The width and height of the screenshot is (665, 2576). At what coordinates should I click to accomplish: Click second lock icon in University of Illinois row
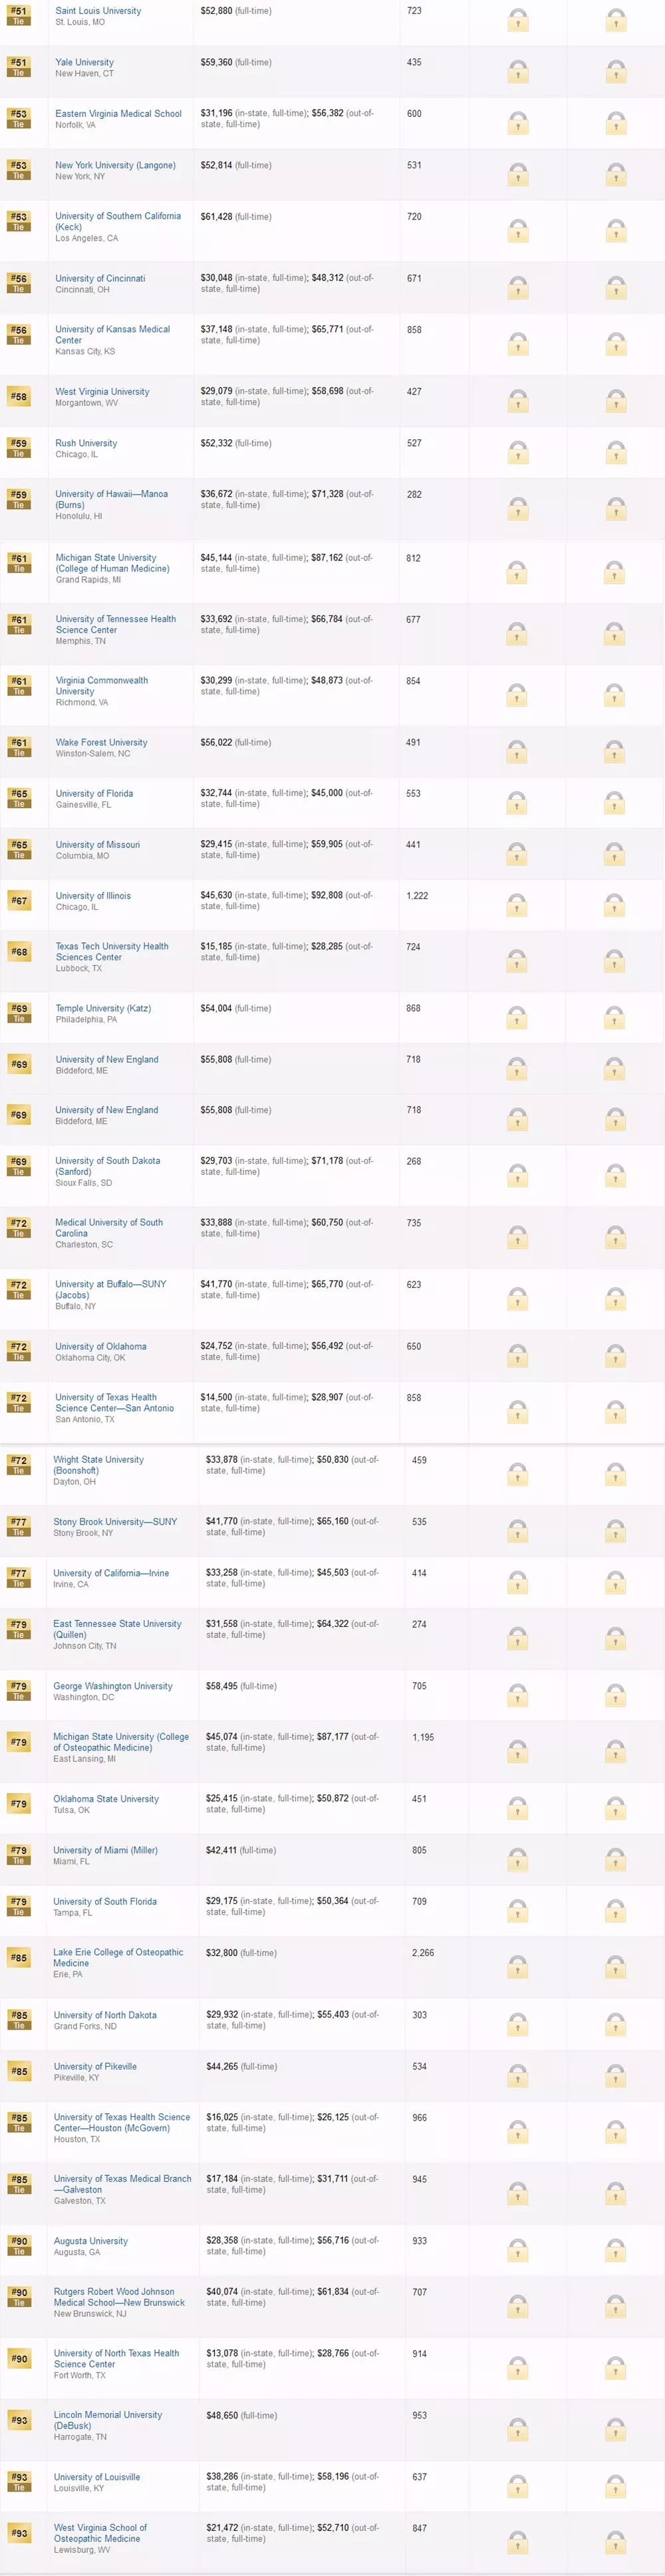tap(615, 905)
